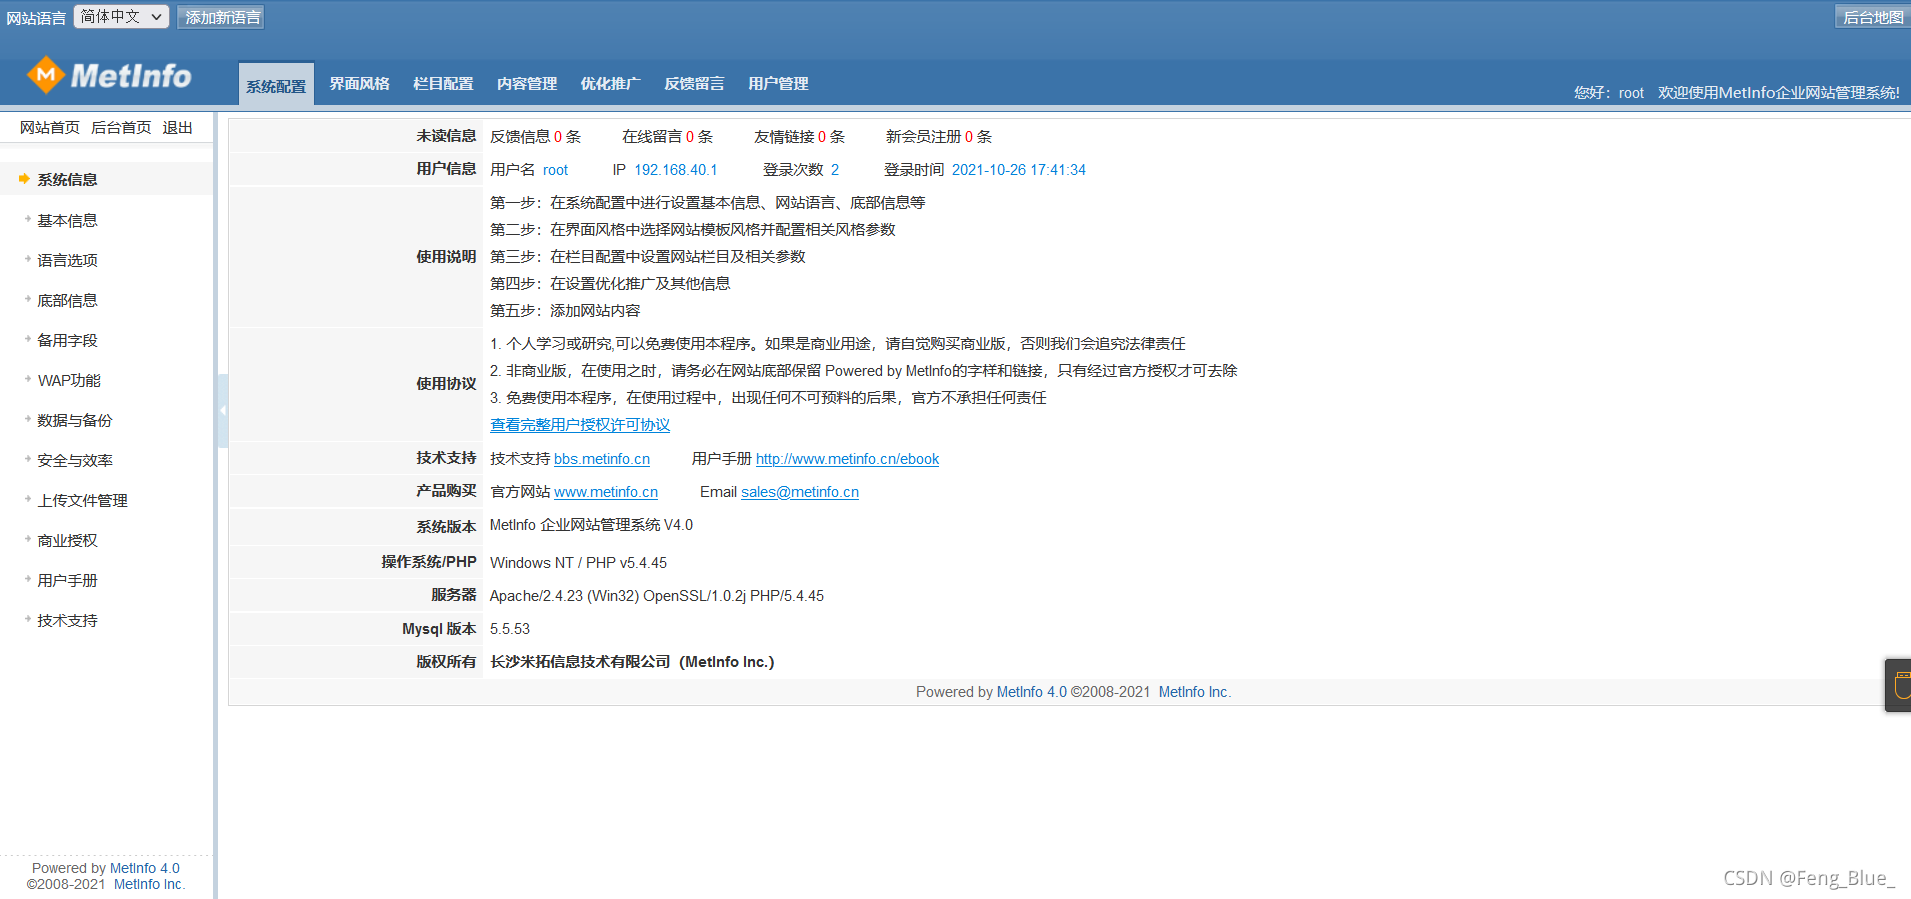The height and width of the screenshot is (899, 1911).
Task: Click the Apache/2.4.23 server text
Action: click(x=656, y=596)
